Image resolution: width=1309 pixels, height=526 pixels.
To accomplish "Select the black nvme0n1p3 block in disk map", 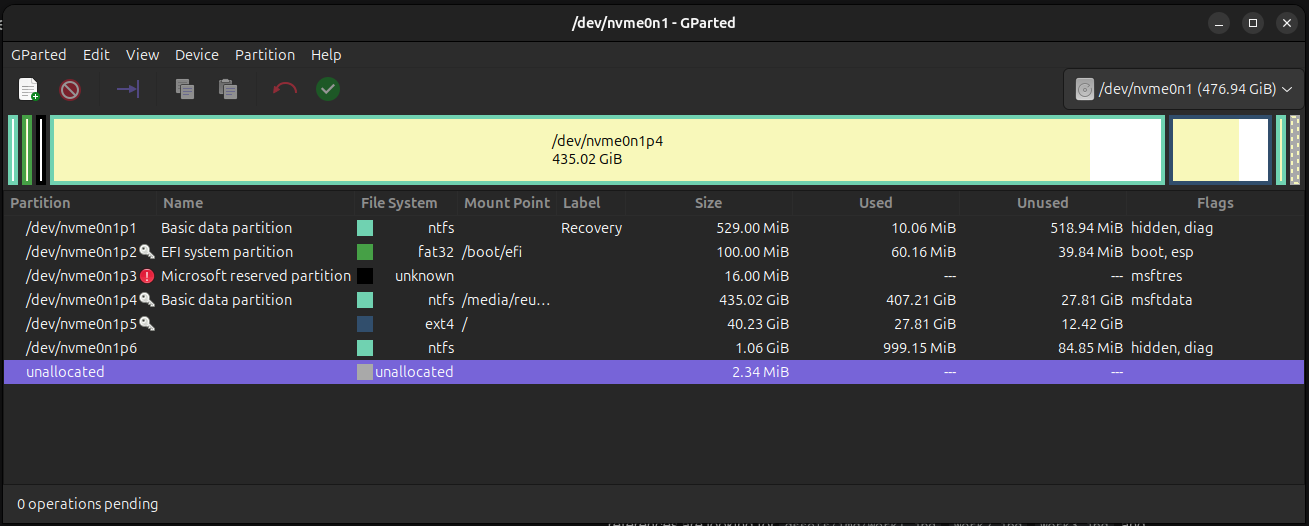I will [40, 150].
